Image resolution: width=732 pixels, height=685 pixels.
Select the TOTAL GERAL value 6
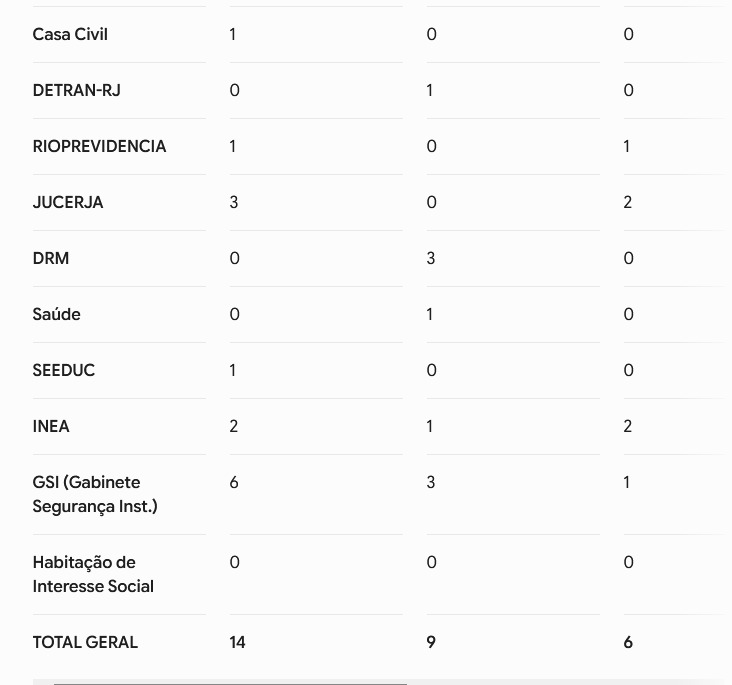(628, 642)
